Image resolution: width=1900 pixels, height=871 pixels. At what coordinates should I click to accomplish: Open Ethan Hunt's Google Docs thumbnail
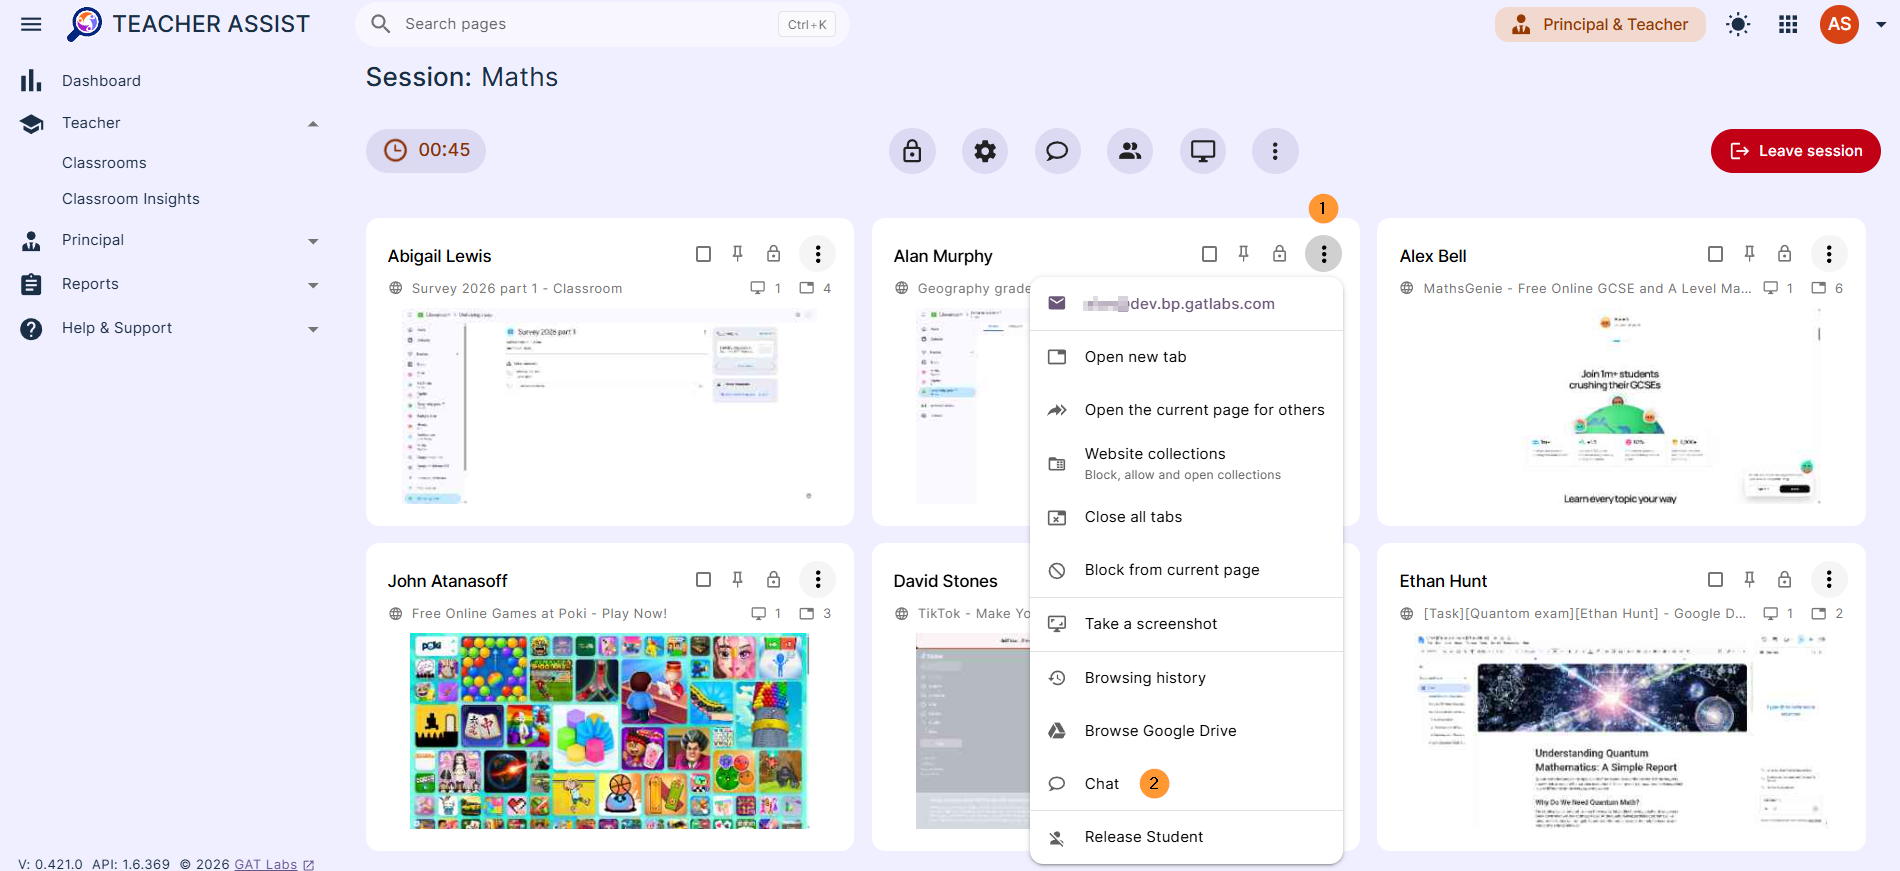[1621, 731]
